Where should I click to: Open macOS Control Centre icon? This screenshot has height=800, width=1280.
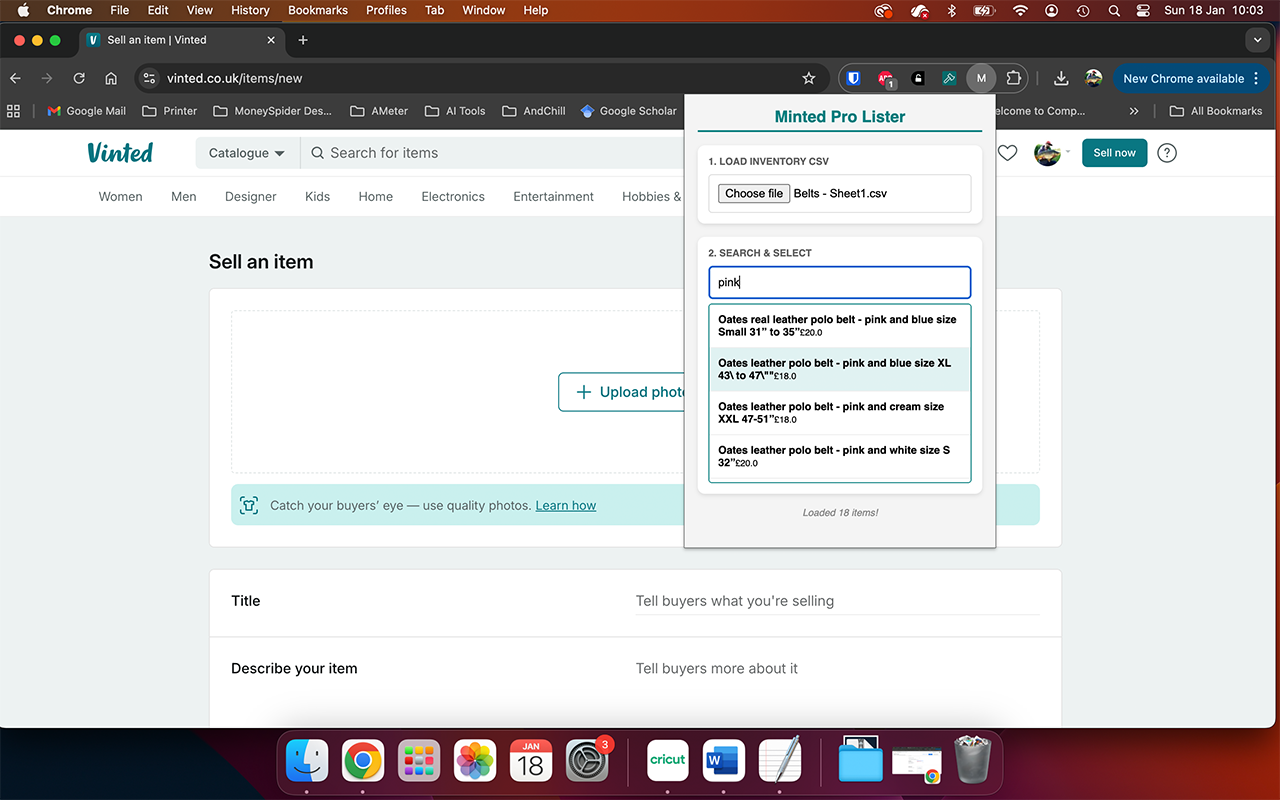[x=1144, y=10]
